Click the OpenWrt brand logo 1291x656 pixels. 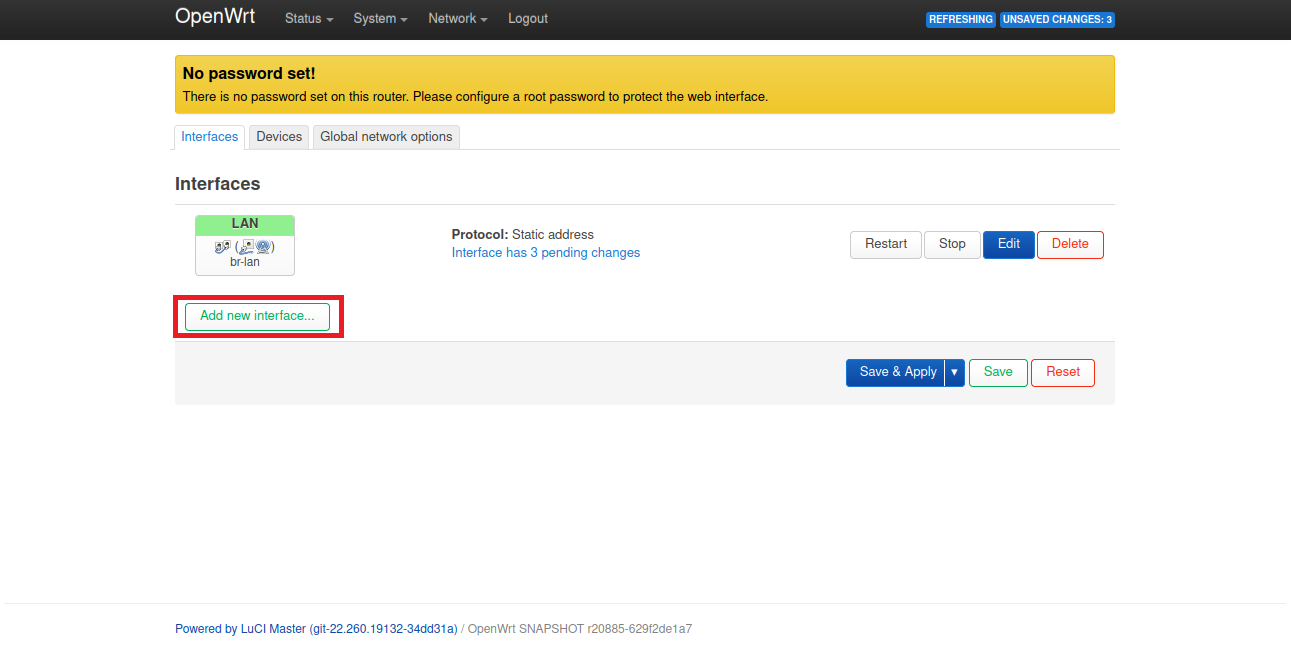click(x=215, y=16)
